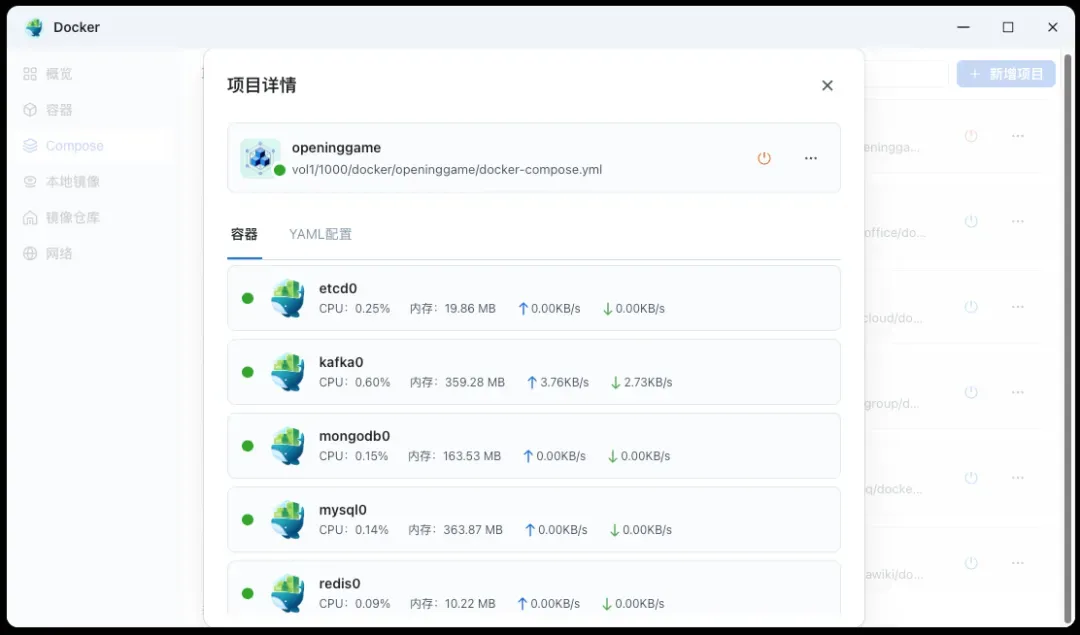Click the 新增项目 add project button
This screenshot has height=635, width=1080.
(1006, 74)
